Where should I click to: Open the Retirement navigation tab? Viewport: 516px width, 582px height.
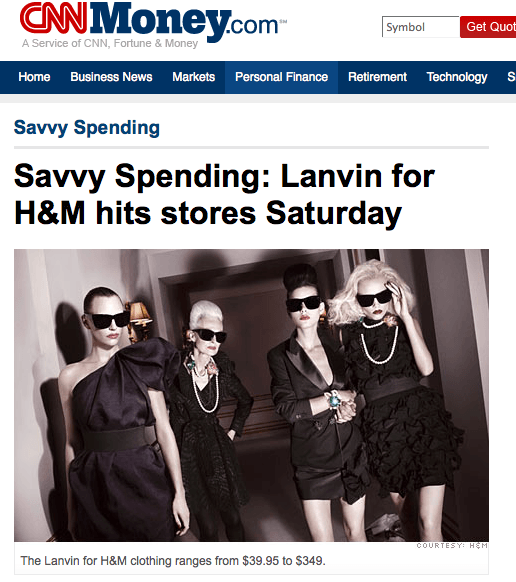(377, 77)
